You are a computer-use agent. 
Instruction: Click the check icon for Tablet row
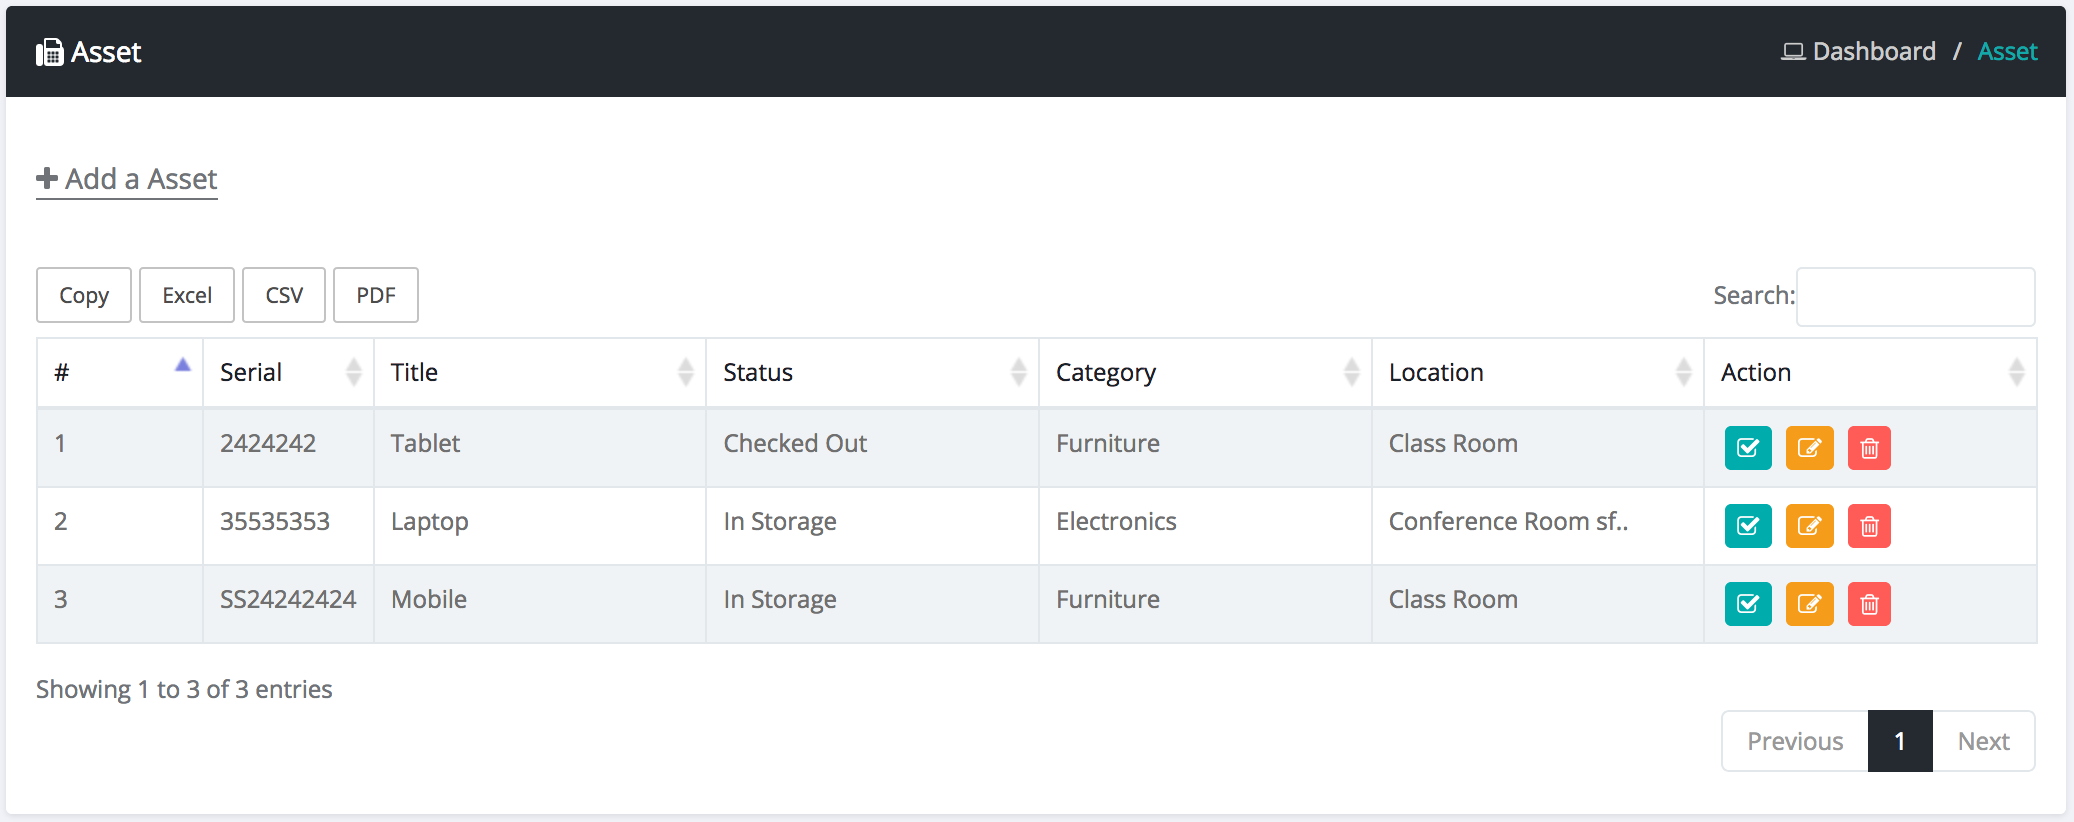click(x=1747, y=448)
